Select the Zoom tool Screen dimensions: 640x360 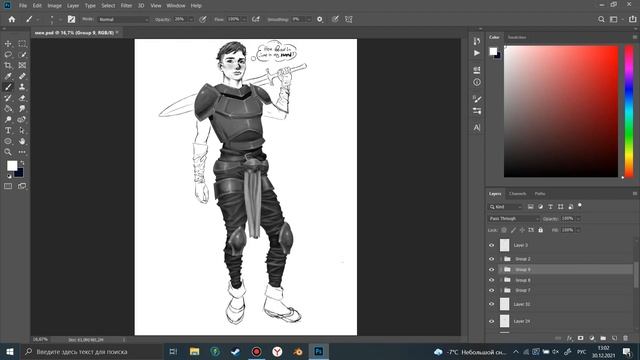tap(8, 152)
